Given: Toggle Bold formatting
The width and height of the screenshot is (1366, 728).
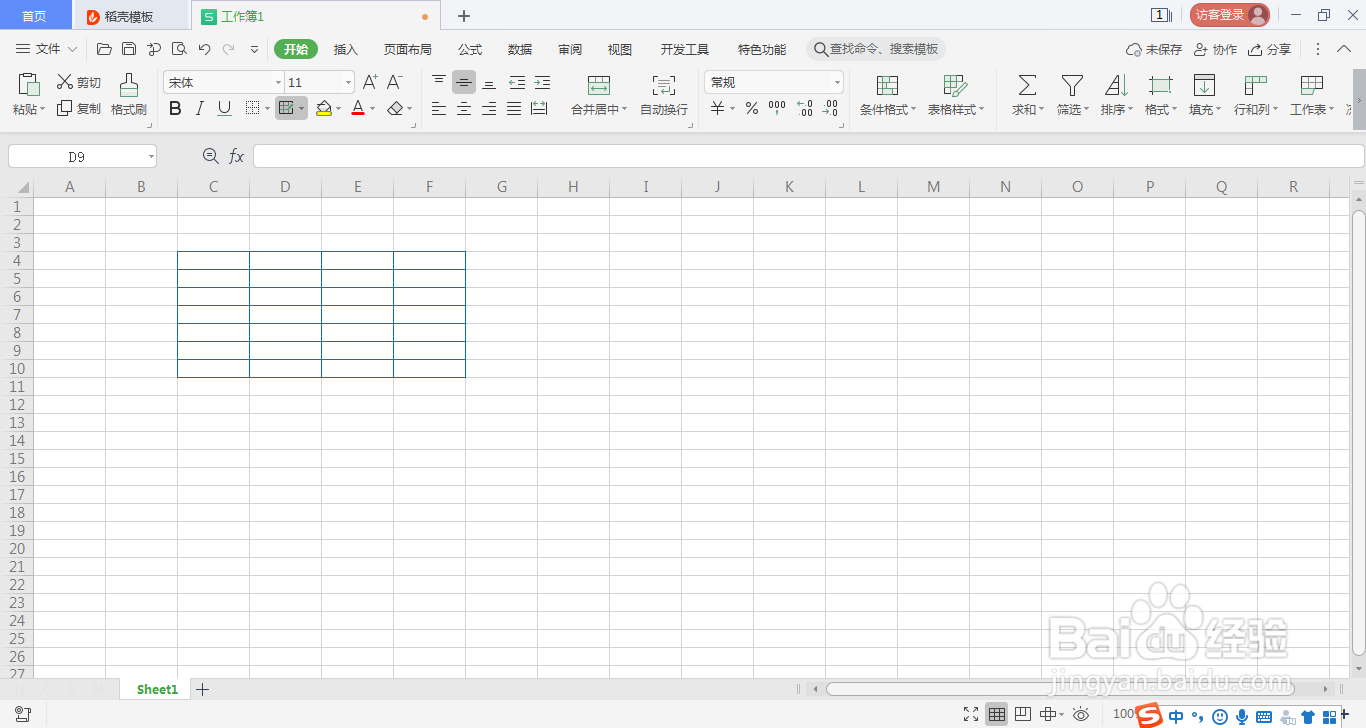Looking at the screenshot, I should point(175,108).
